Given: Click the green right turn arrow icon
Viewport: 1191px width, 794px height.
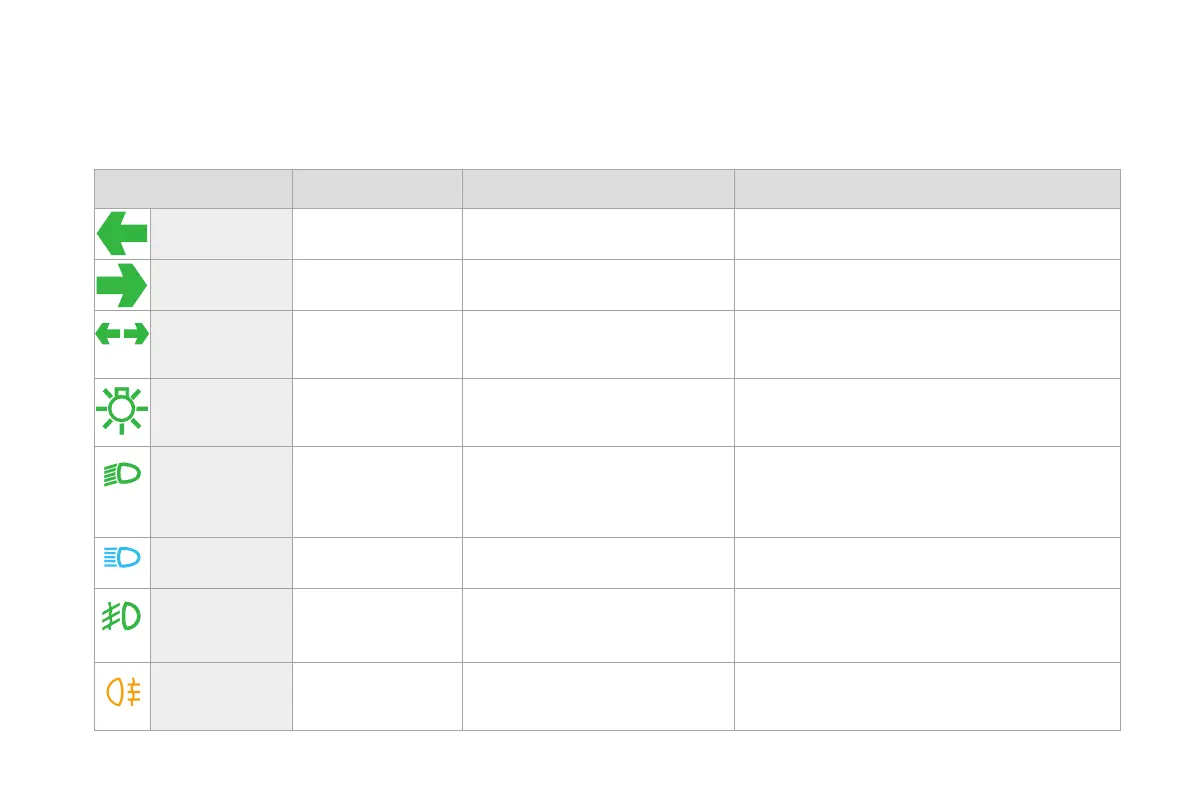Looking at the screenshot, I should point(122,285).
